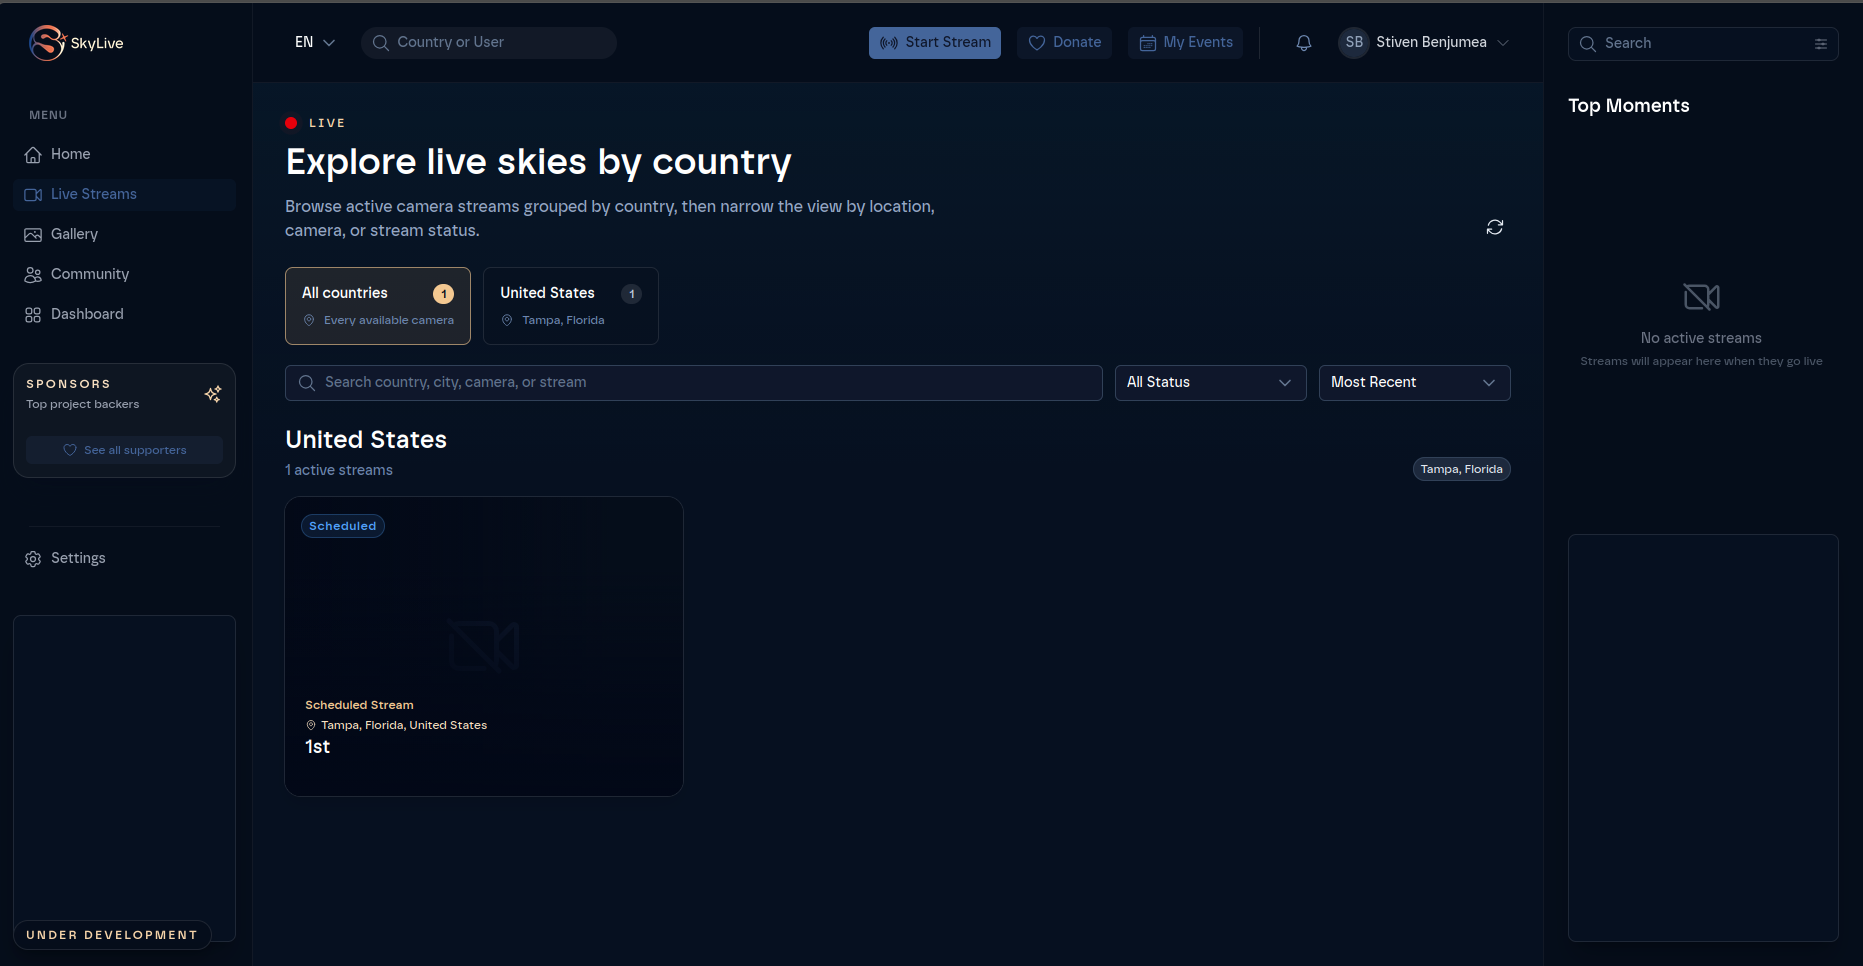Screen dimensions: 1863x966
Task: Go to the Gallery page
Action: click(125, 234)
